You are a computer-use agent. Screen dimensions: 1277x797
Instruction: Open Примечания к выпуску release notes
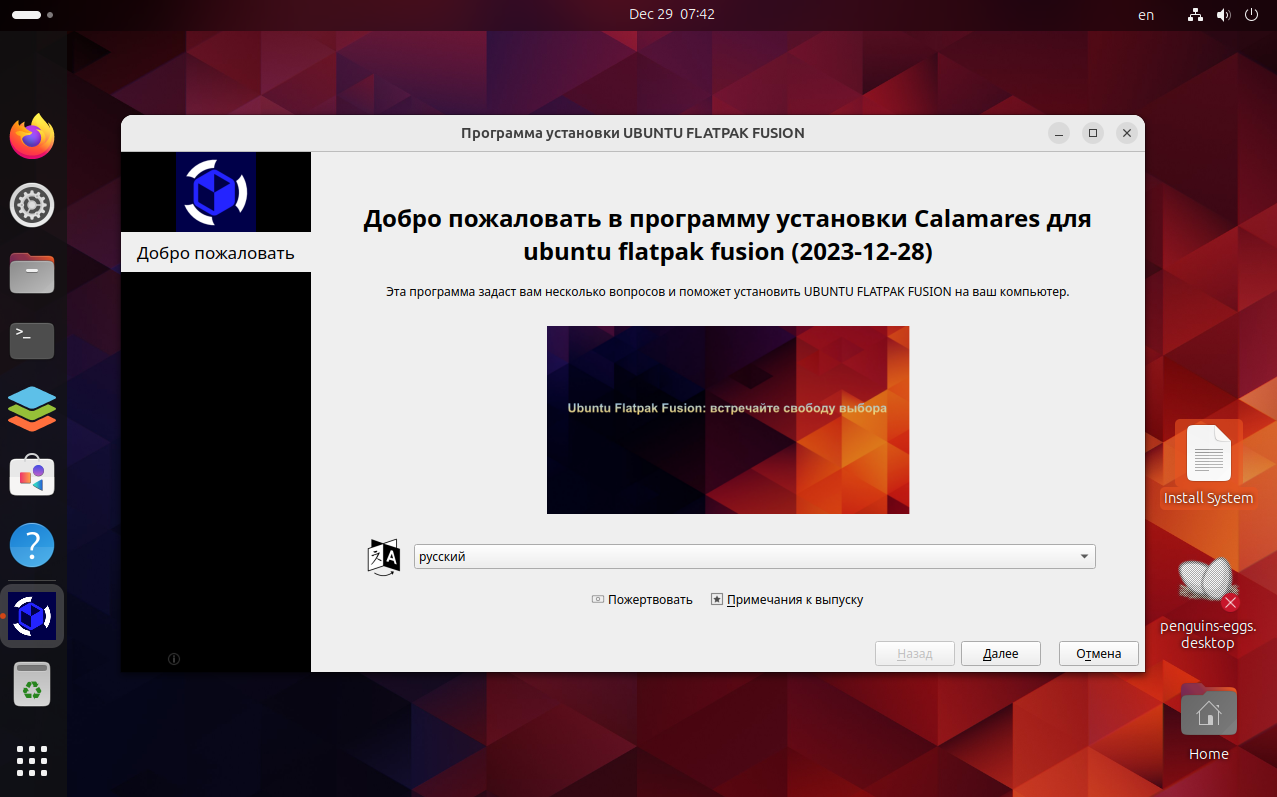tap(787, 600)
